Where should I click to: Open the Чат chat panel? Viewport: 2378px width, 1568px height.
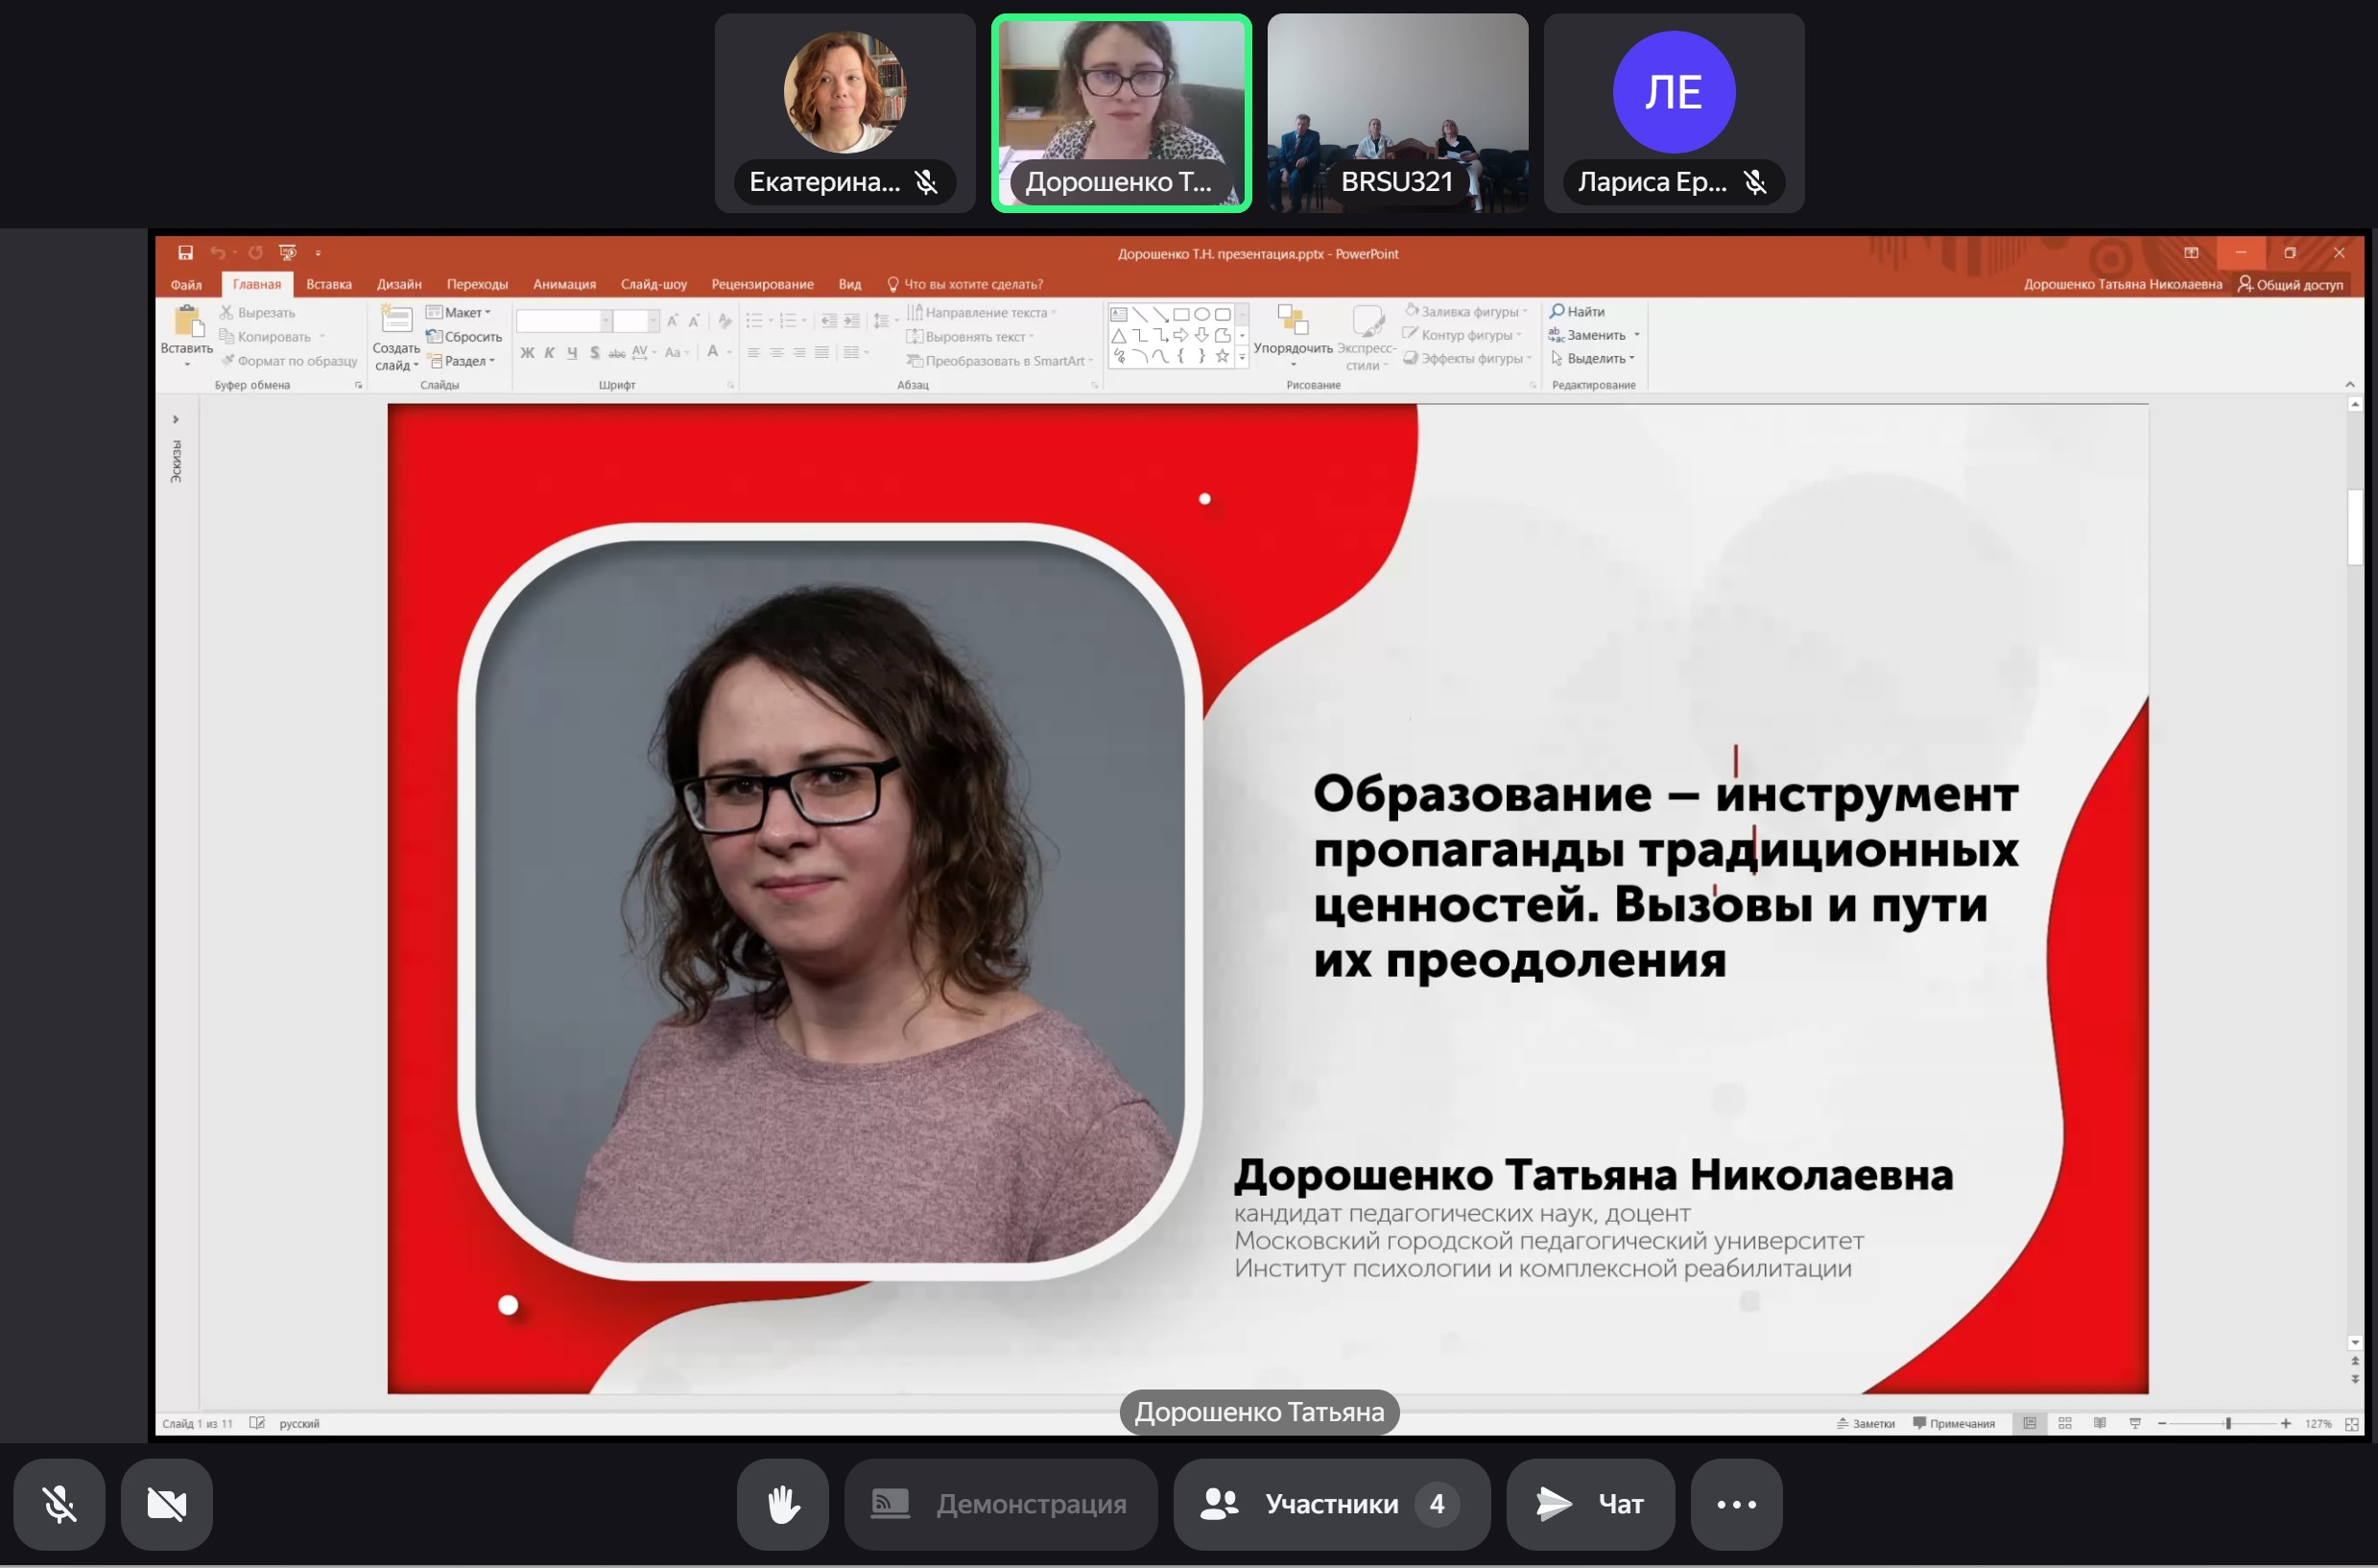[x=1590, y=1504]
